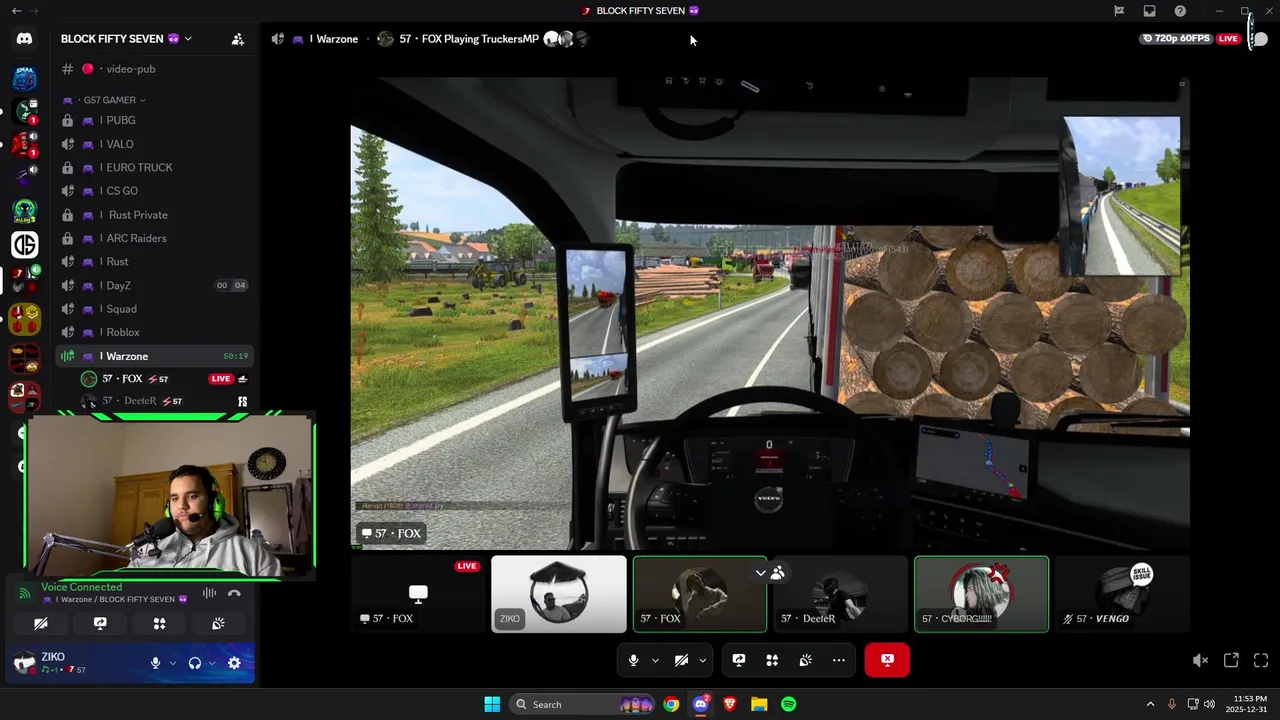This screenshot has width=1280, height=720.
Task: Open camera options arrow in call bar
Action: click(702, 660)
